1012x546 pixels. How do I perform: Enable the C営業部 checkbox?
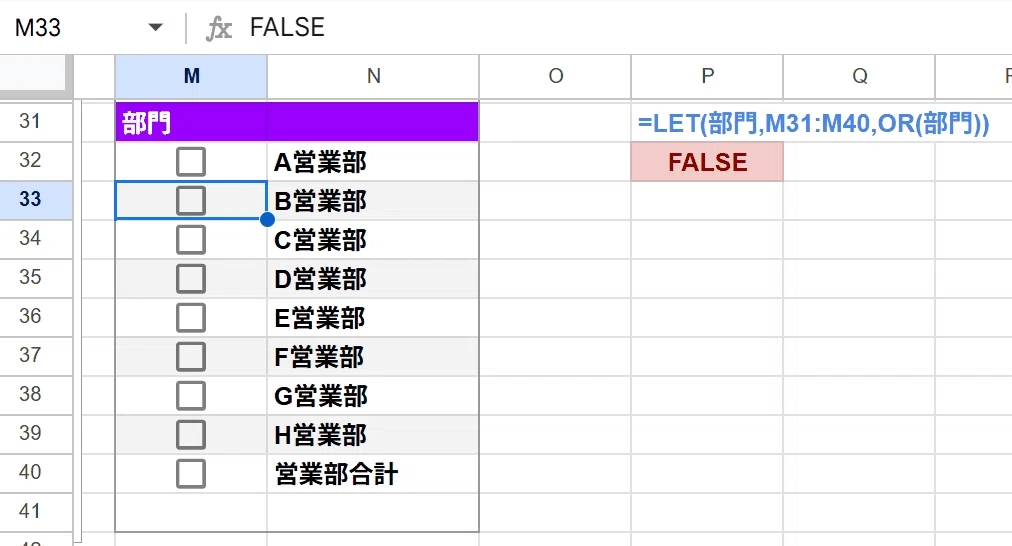pyautogui.click(x=191, y=240)
